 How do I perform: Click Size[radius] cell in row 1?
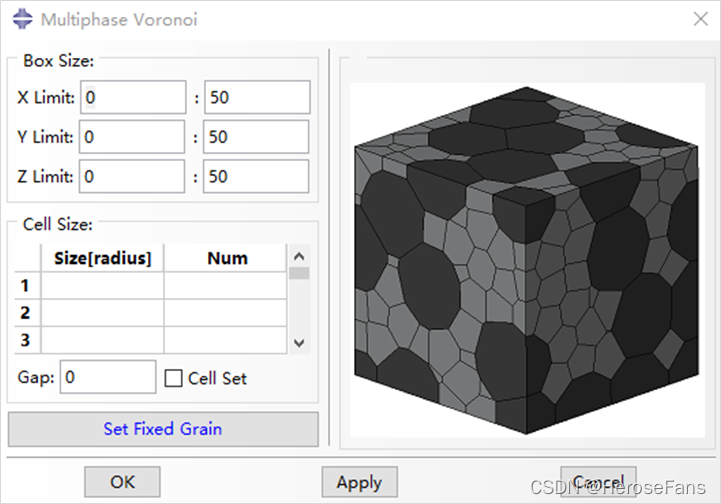coord(103,286)
